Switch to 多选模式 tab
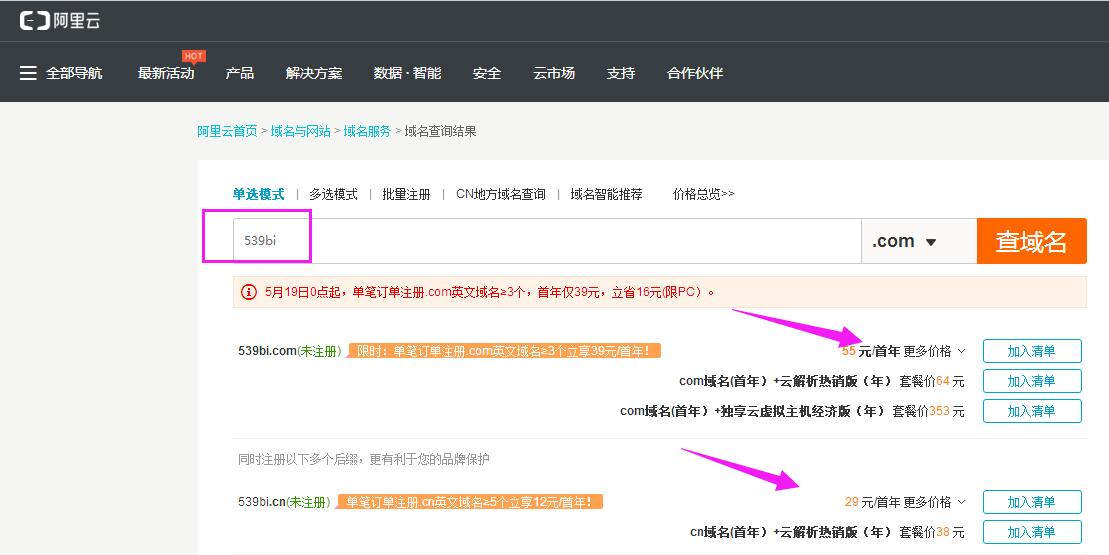 point(333,194)
